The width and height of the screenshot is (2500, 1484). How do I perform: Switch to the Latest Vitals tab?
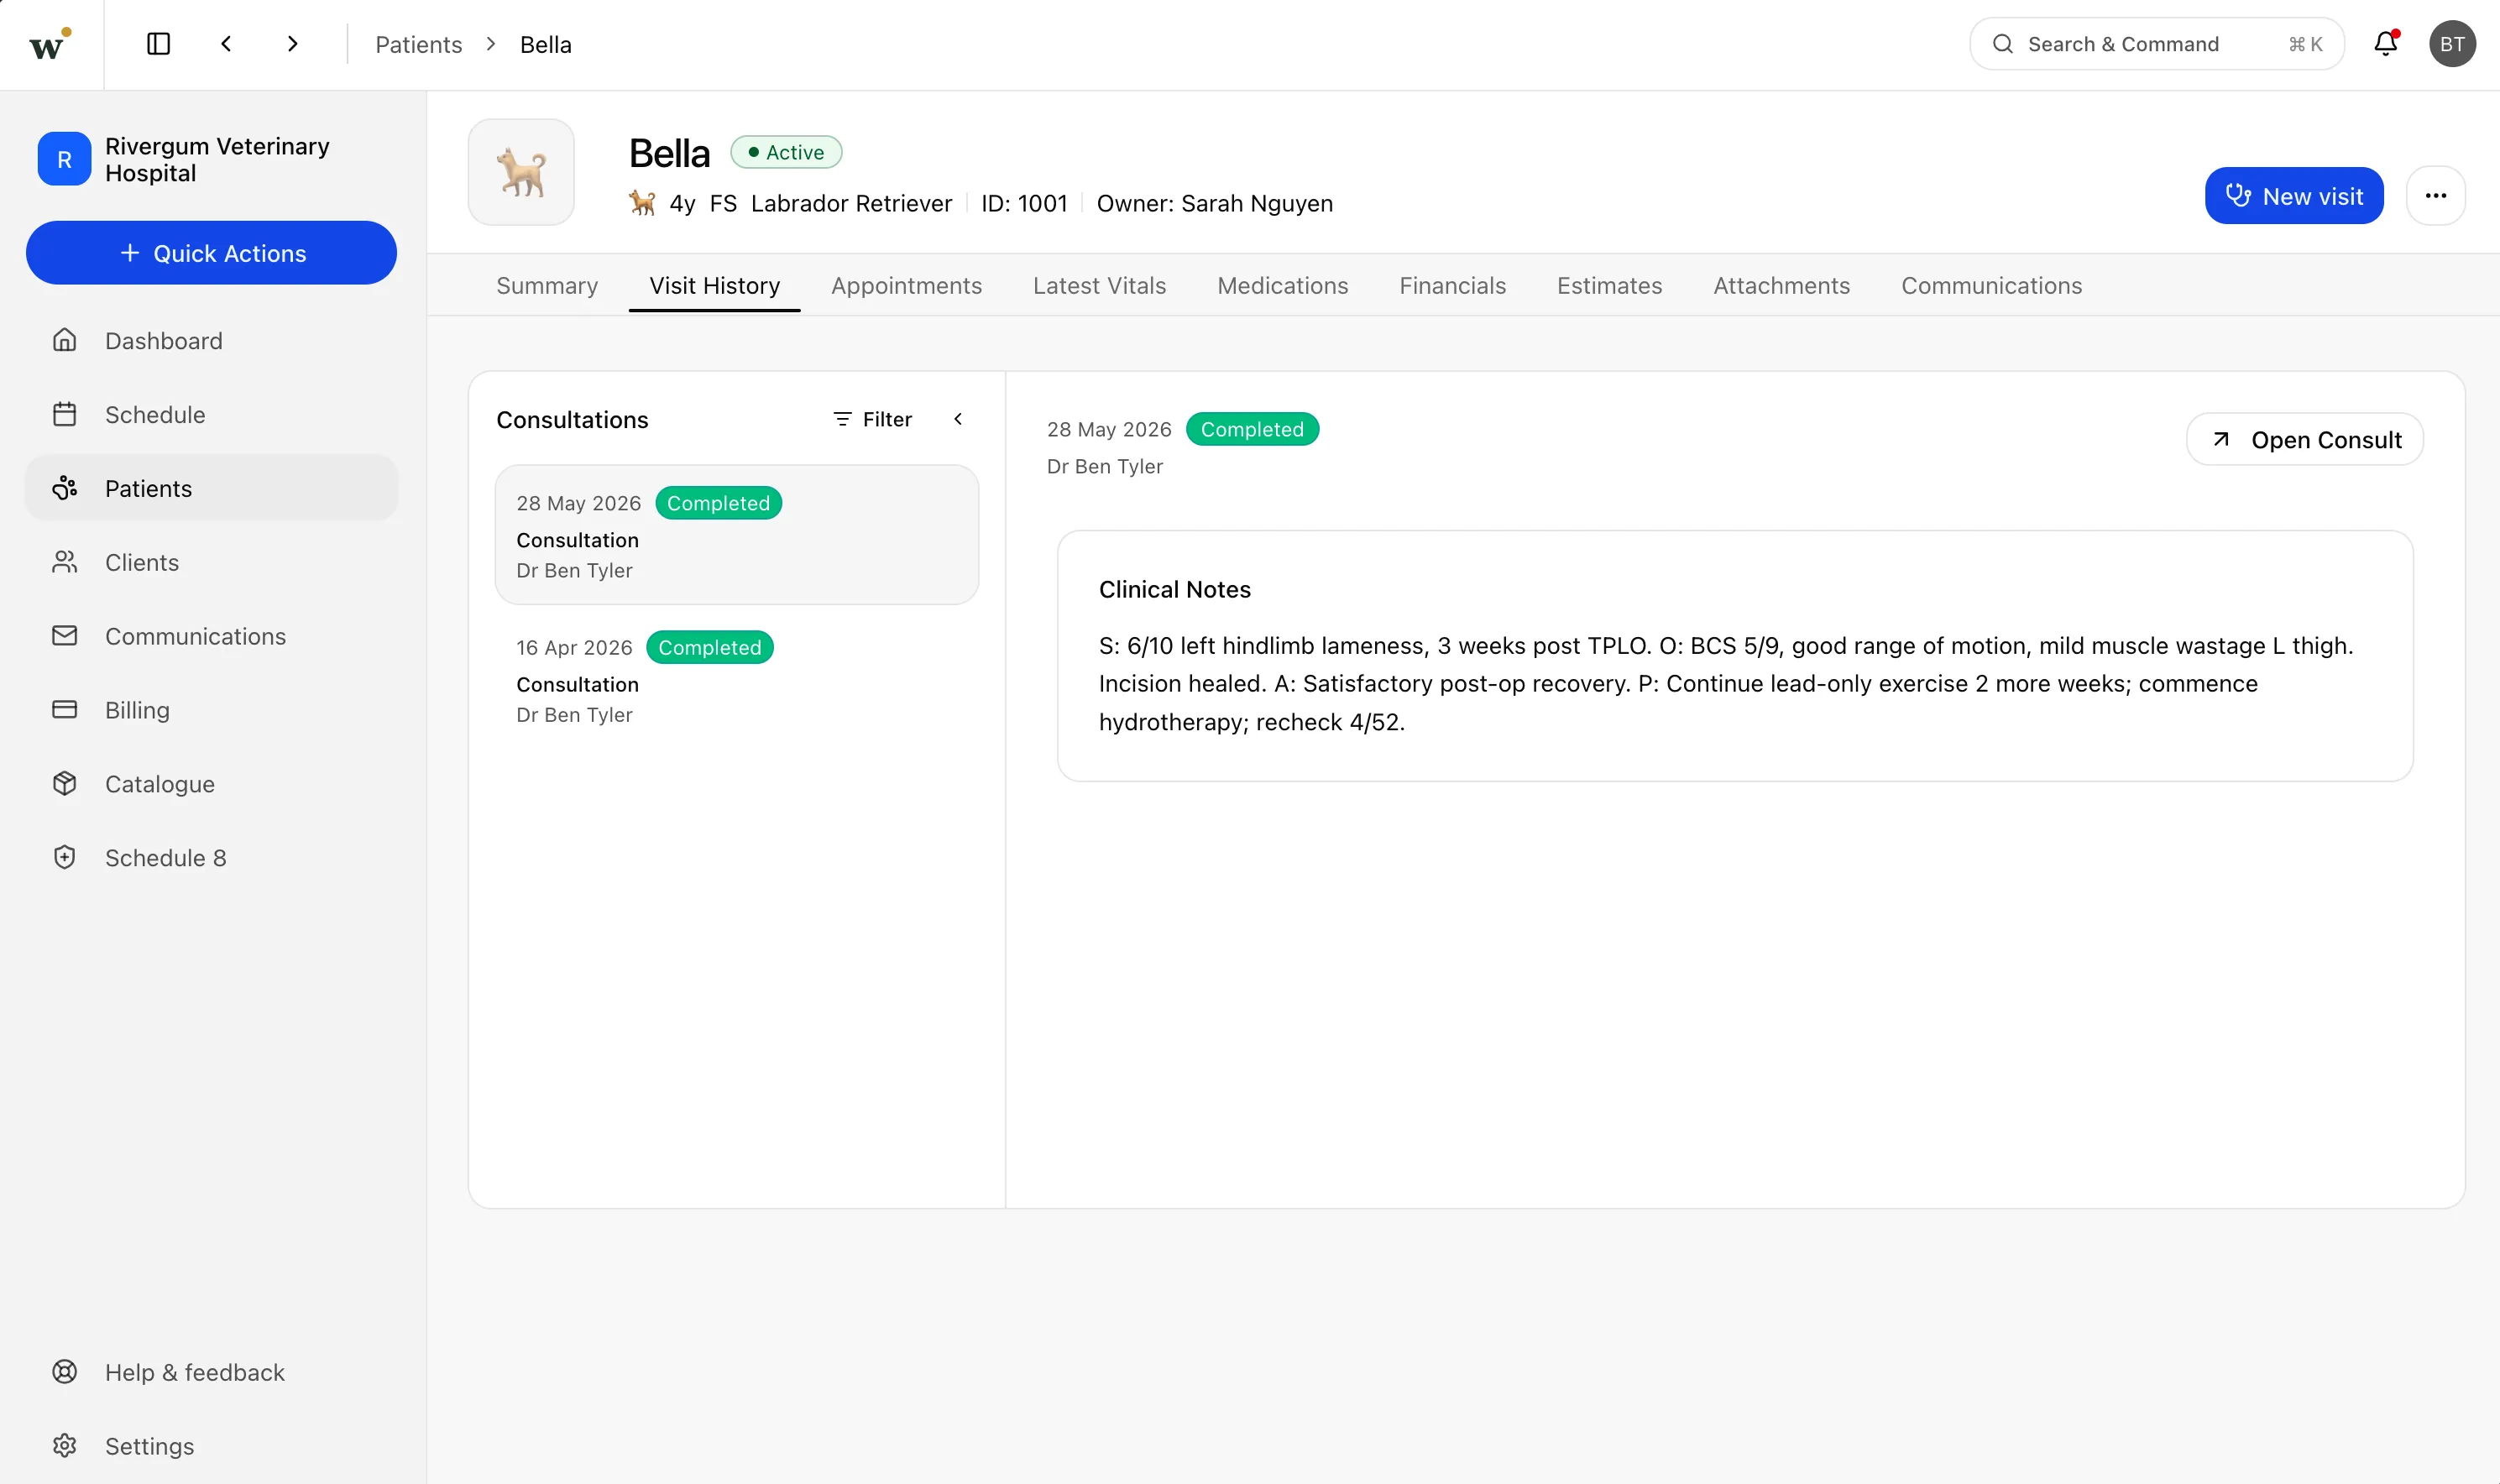1099,286
